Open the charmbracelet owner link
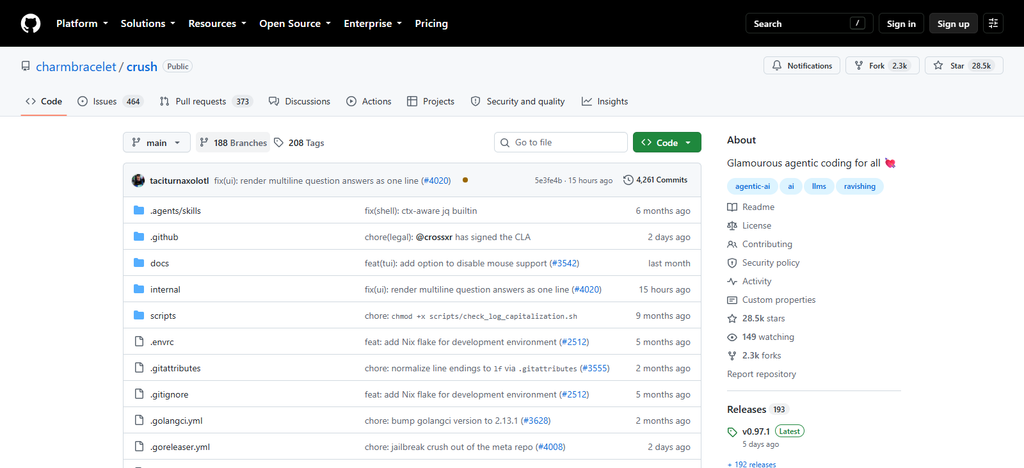The width and height of the screenshot is (1024, 468). 76,67
